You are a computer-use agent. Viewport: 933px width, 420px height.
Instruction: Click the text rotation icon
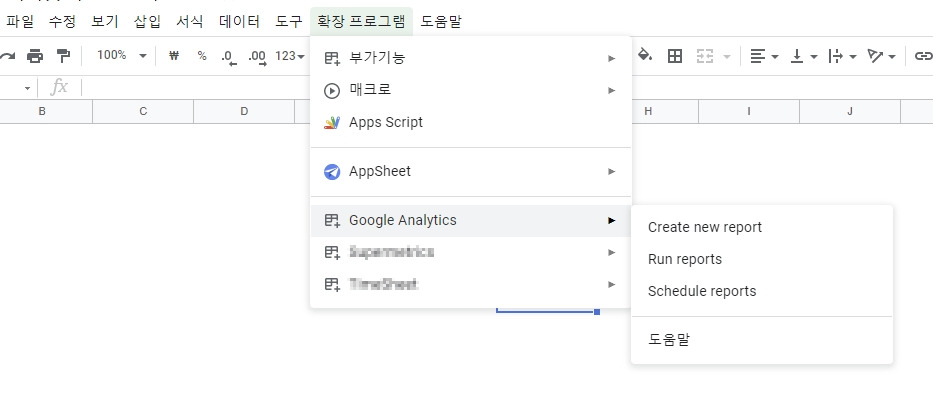875,56
